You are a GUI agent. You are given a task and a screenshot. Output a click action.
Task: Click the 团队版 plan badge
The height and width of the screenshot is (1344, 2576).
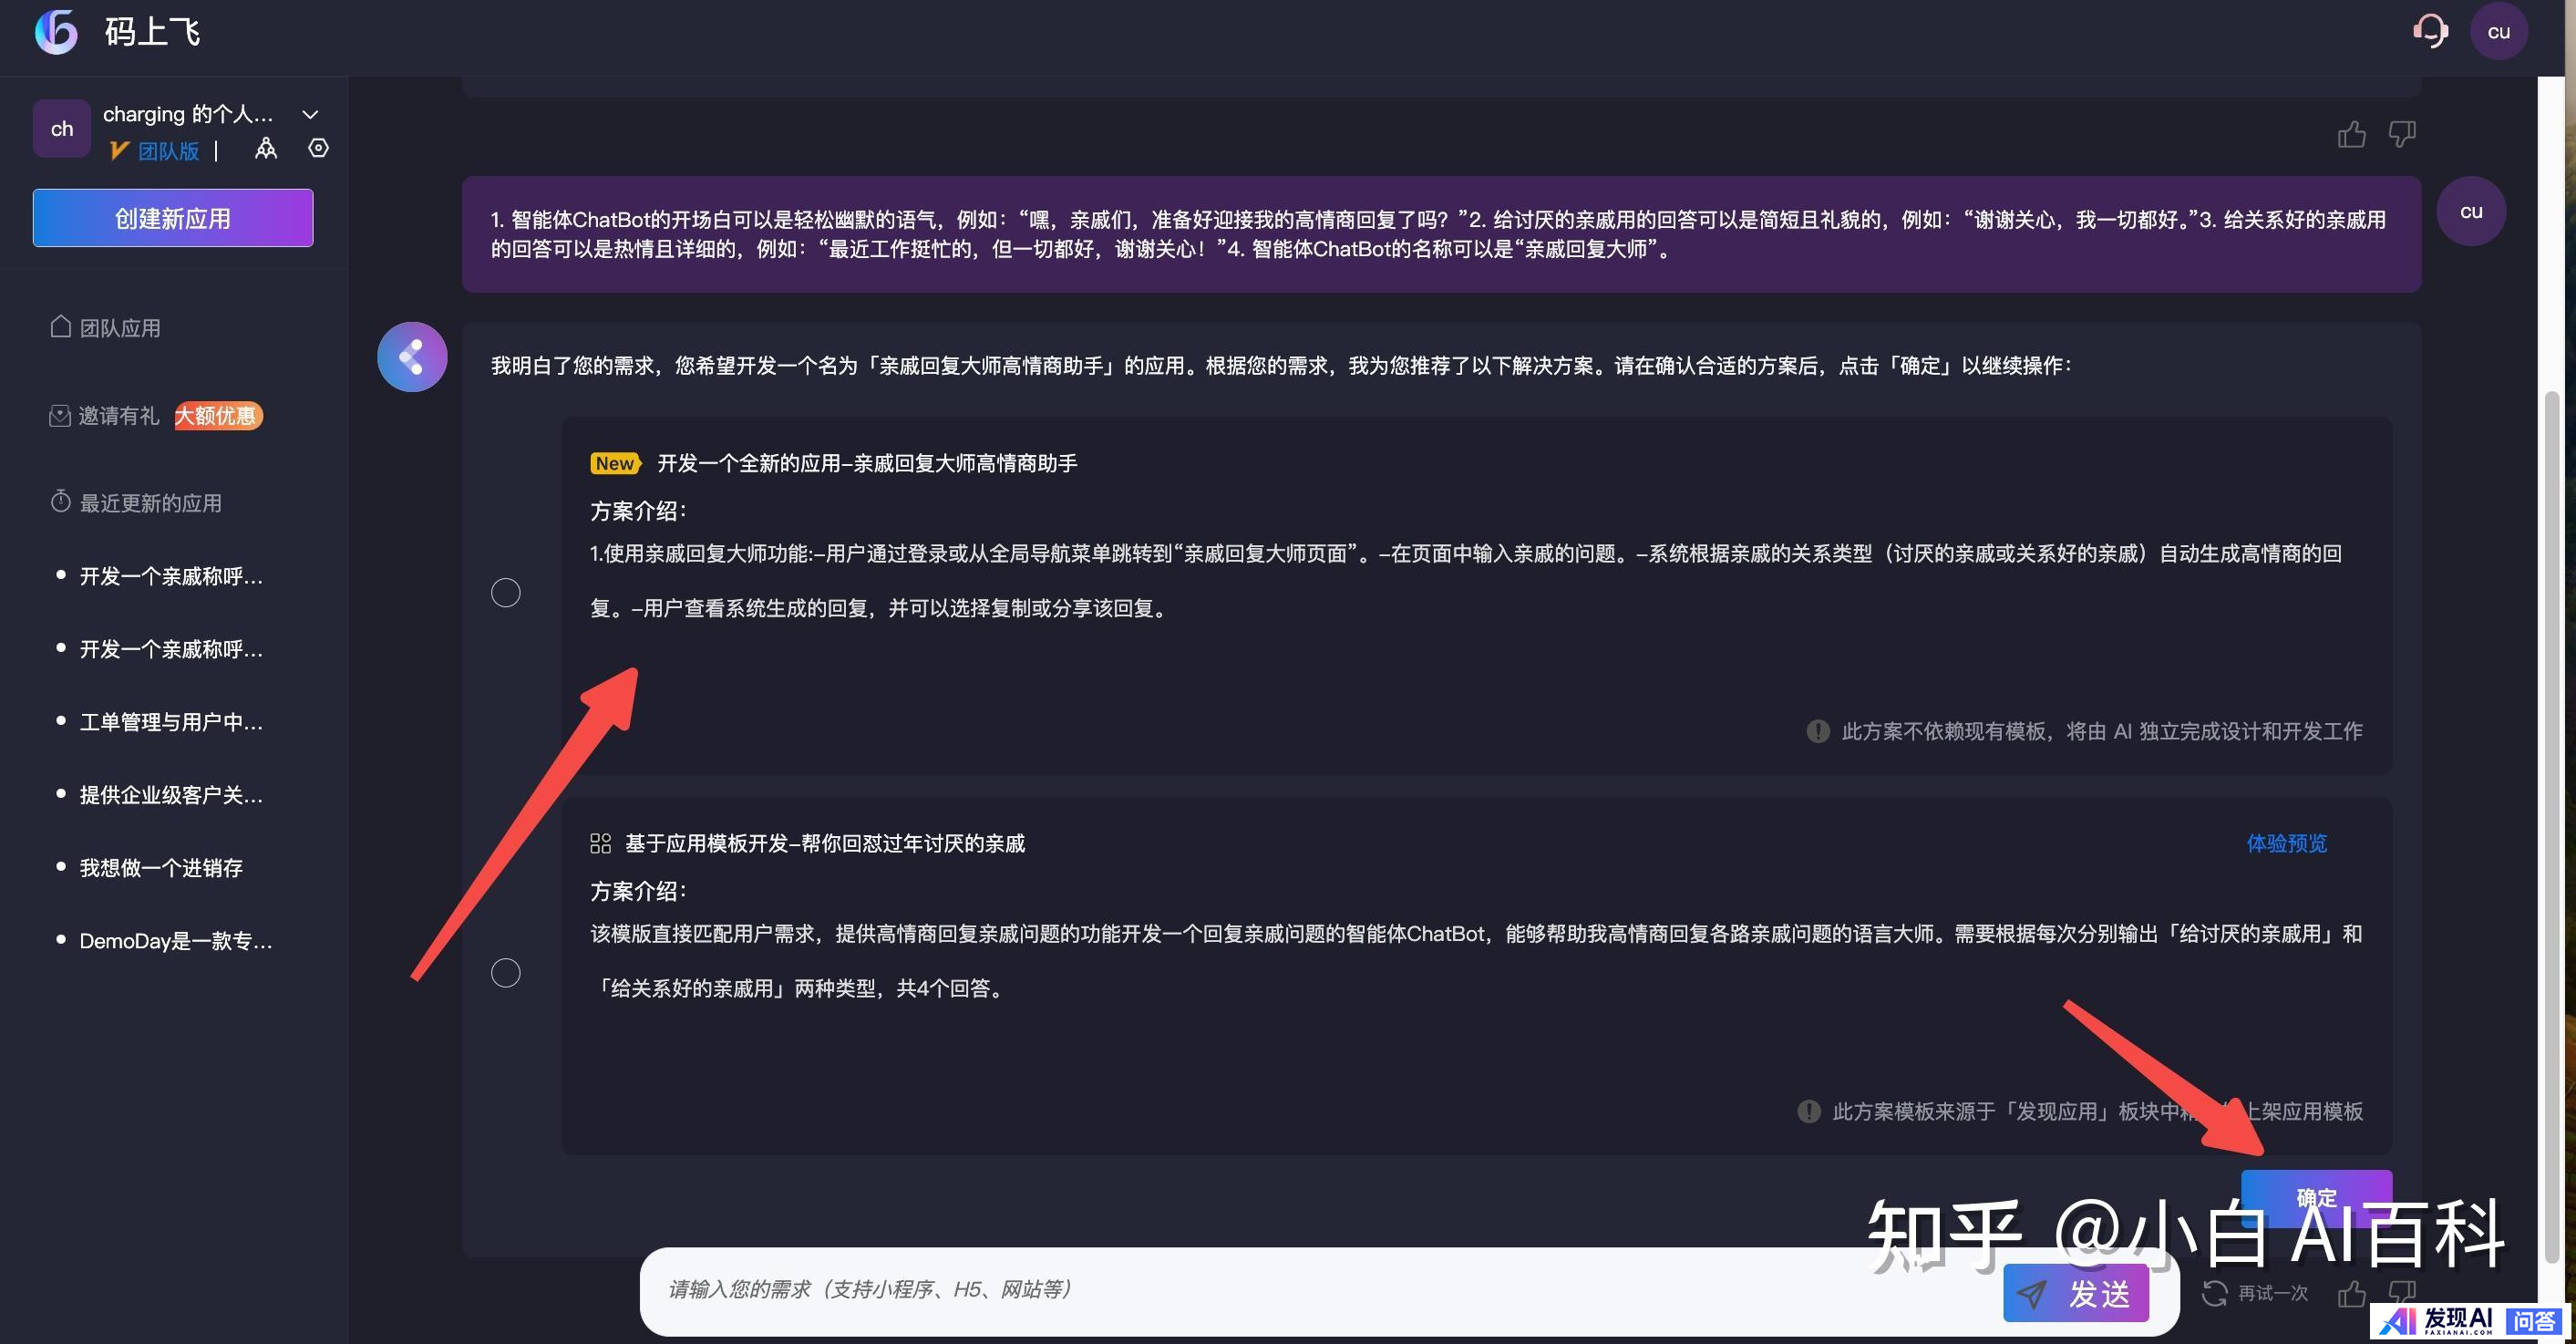coord(155,151)
